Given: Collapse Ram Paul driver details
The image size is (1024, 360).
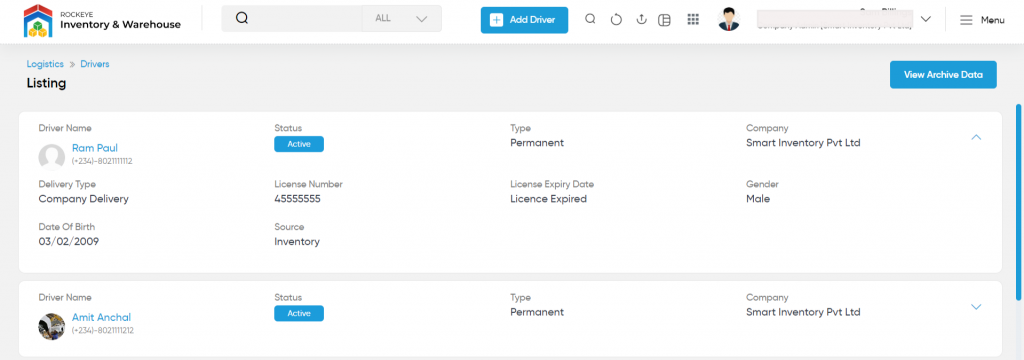Looking at the screenshot, I should point(976,137).
